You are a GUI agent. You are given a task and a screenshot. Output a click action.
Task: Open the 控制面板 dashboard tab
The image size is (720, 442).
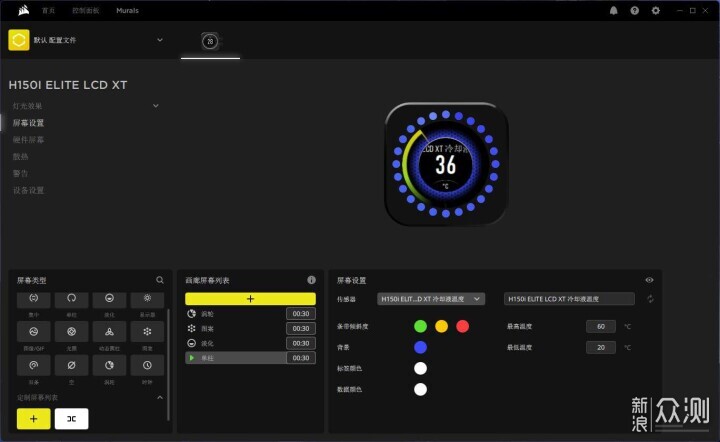pos(85,11)
